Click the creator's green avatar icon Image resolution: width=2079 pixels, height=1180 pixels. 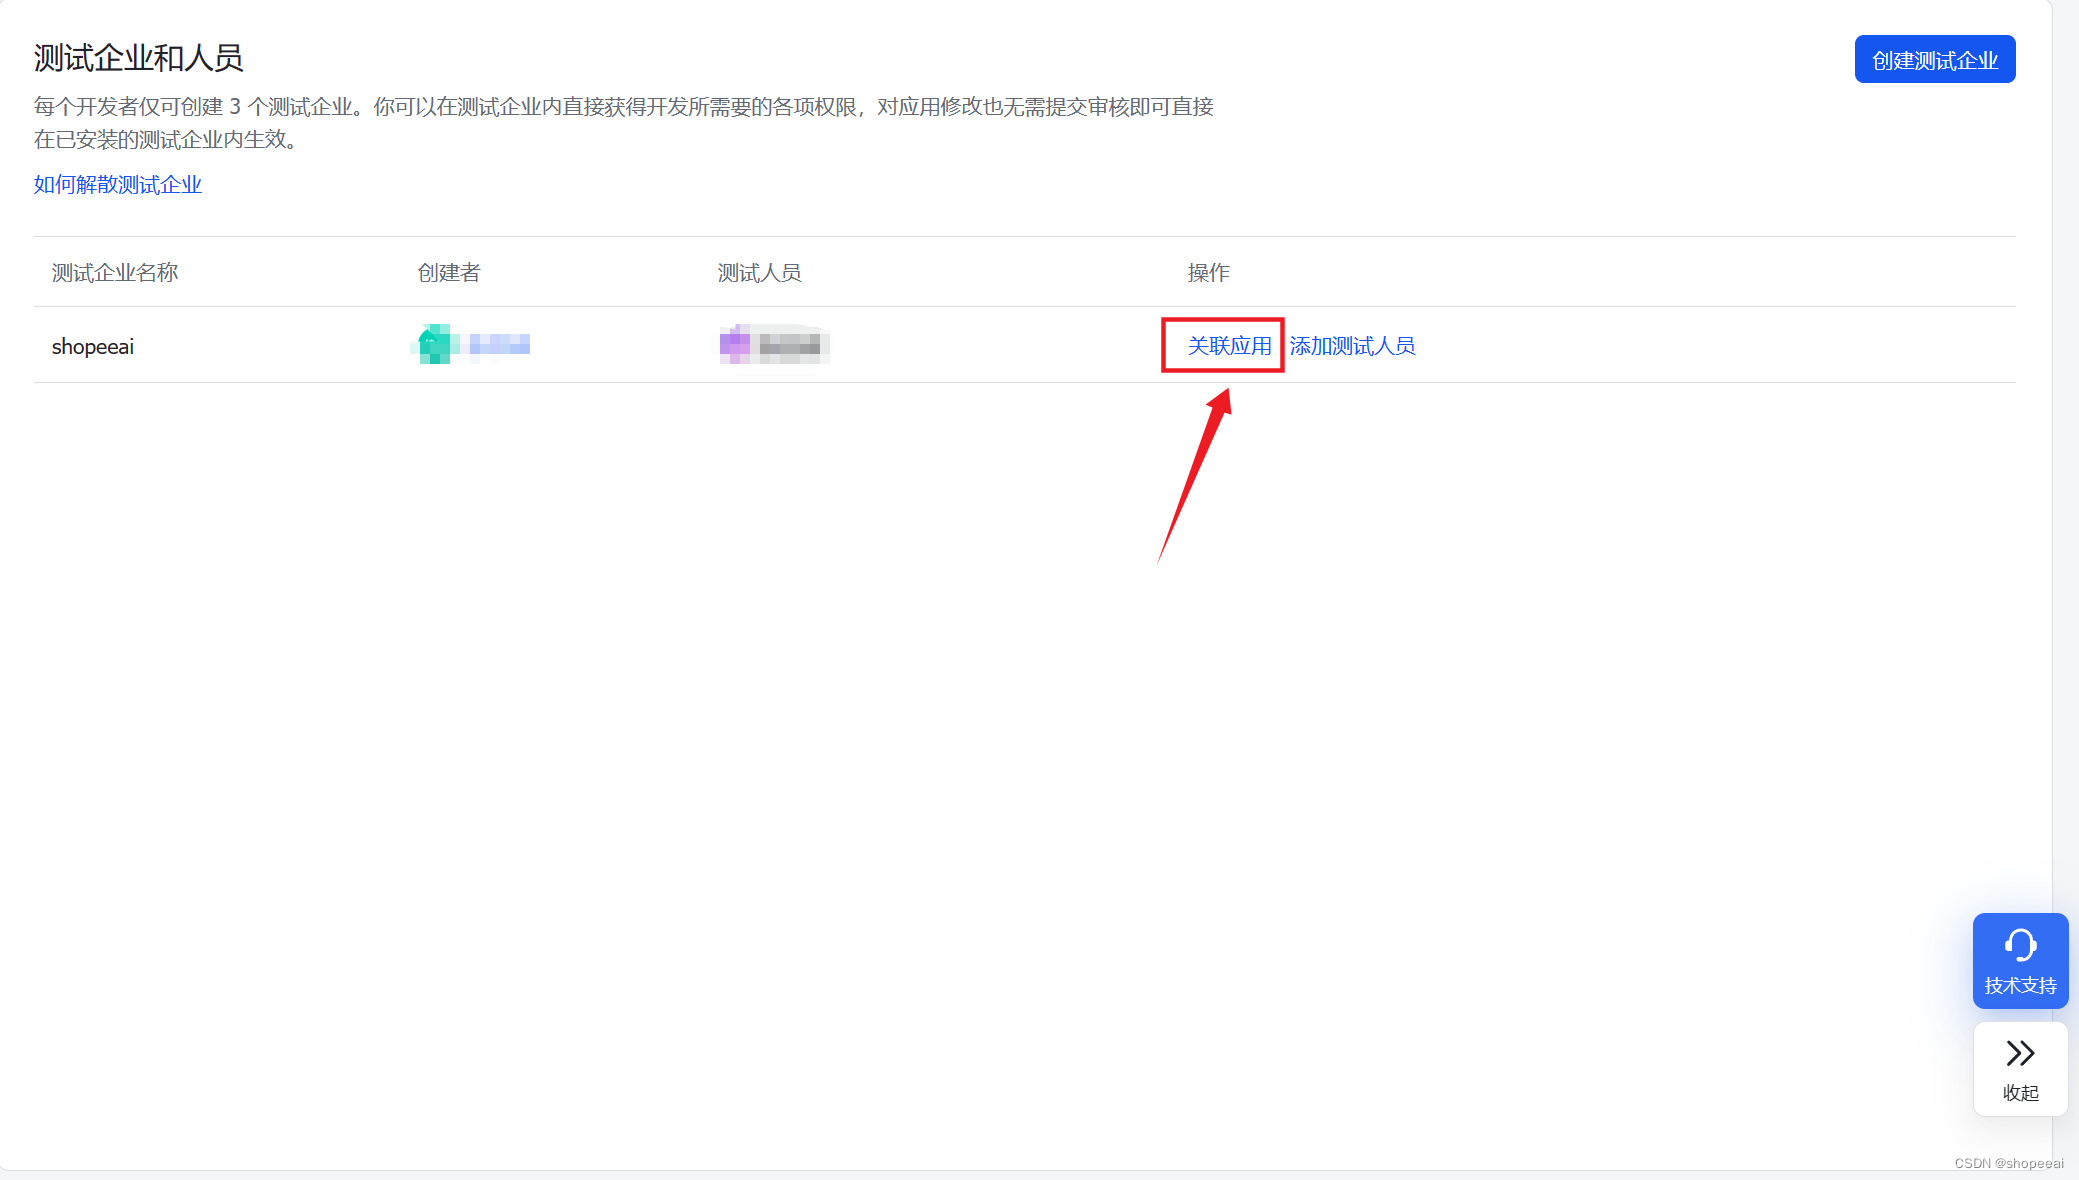tap(435, 345)
